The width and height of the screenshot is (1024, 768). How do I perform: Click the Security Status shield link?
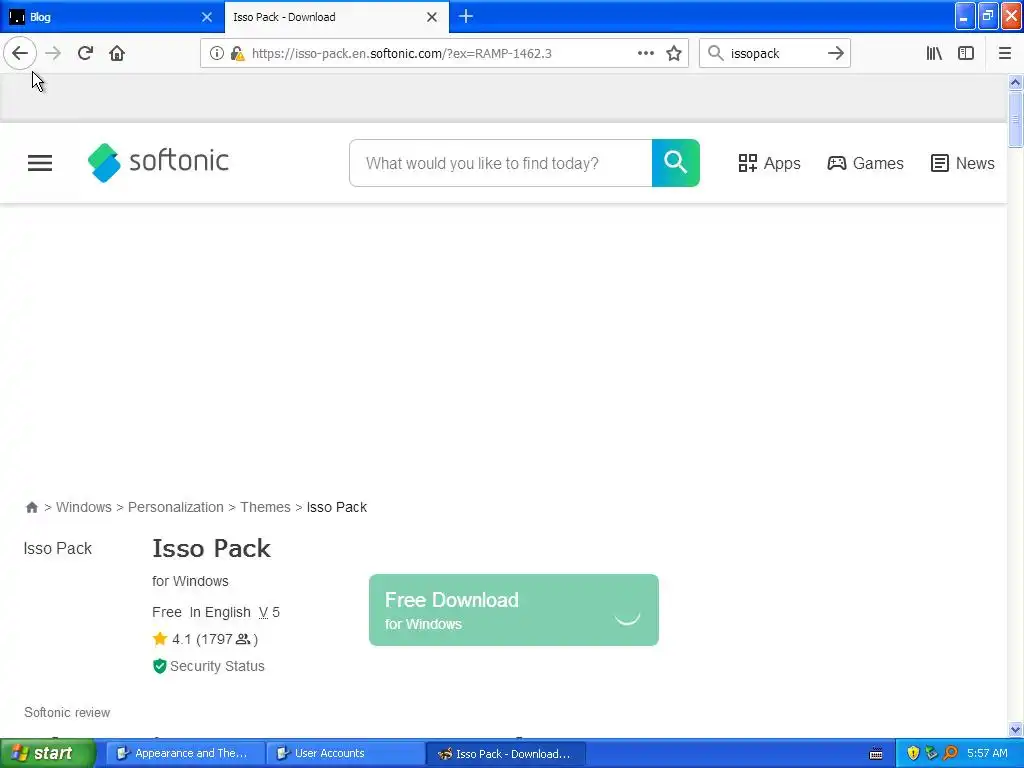pos(208,666)
